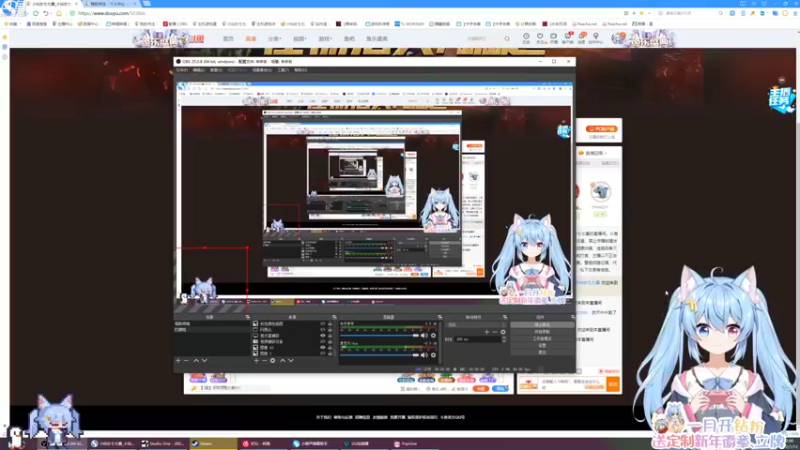800x450 pixels.
Task: Open OBS Help (帮助) menu
Action: [x=301, y=70]
